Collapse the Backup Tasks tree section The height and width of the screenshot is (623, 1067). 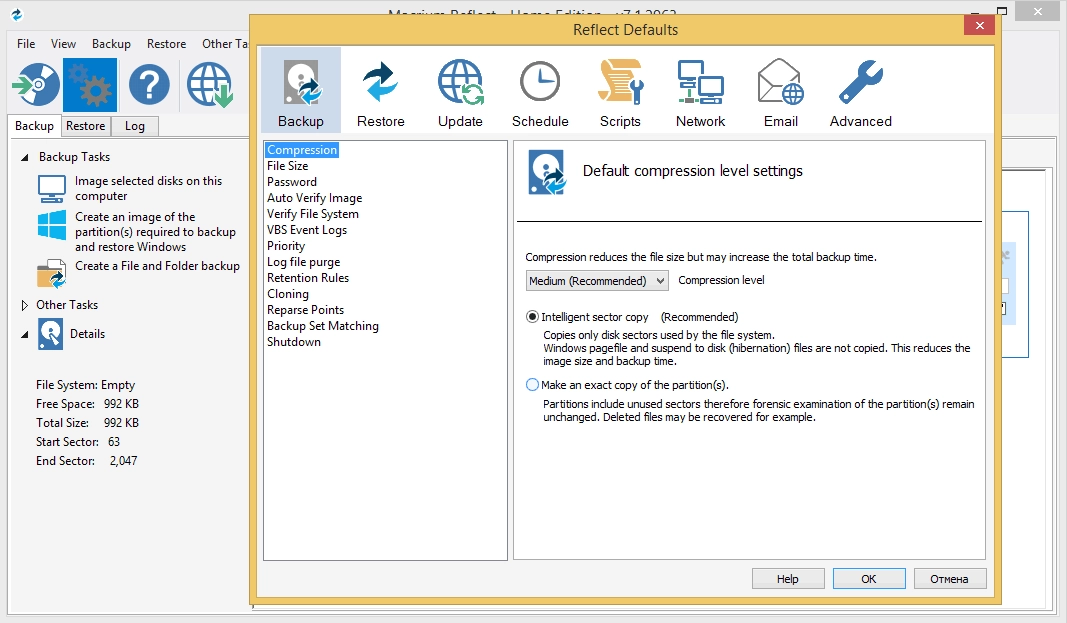(24, 157)
